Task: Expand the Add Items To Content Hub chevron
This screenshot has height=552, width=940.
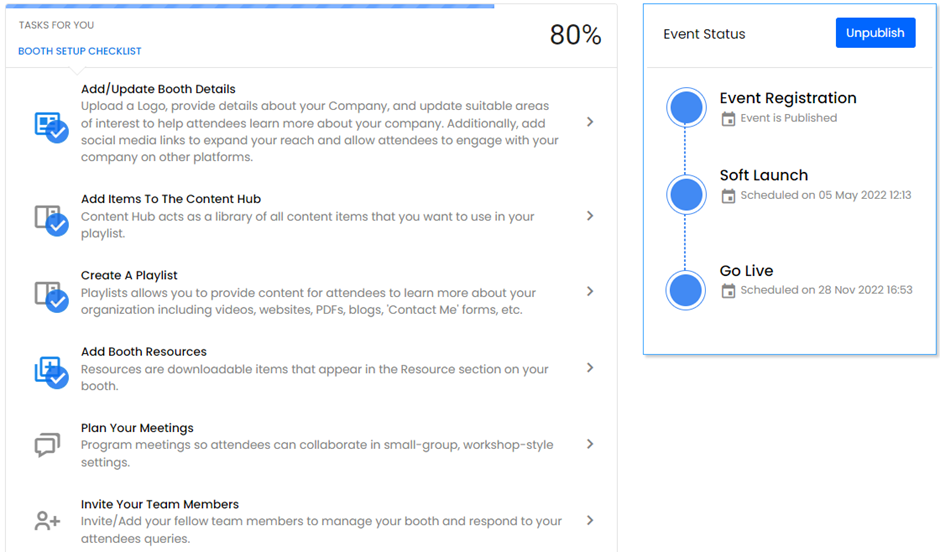Action: [x=590, y=216]
